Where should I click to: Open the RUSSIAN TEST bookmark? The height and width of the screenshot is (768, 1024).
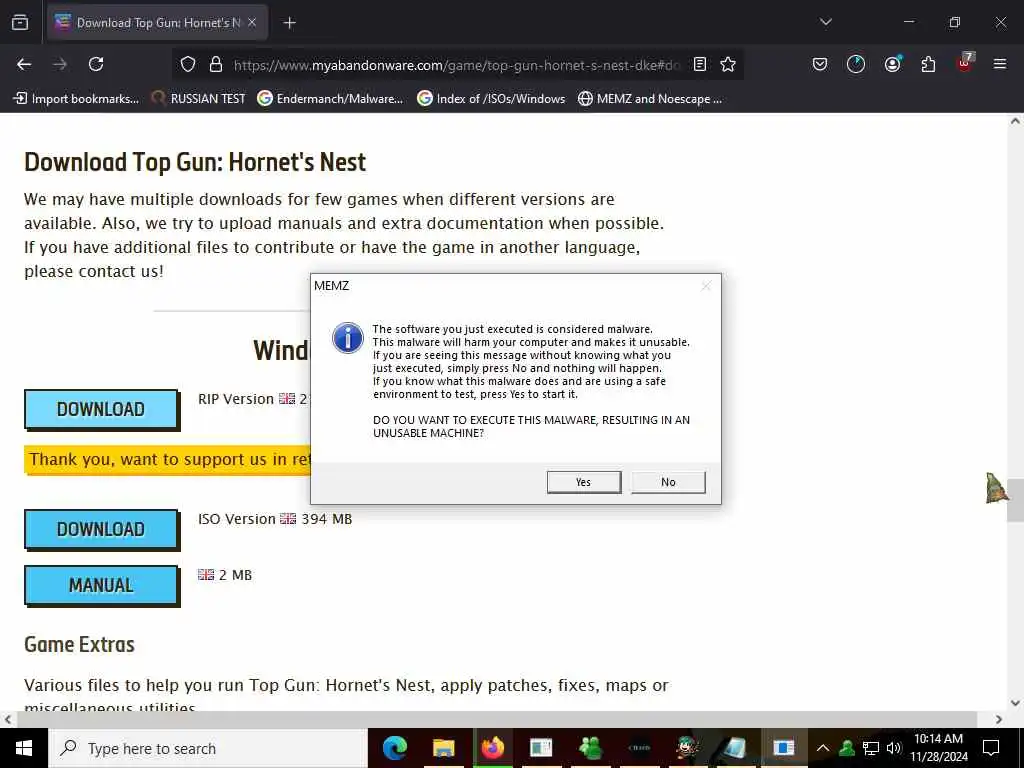[199, 99]
